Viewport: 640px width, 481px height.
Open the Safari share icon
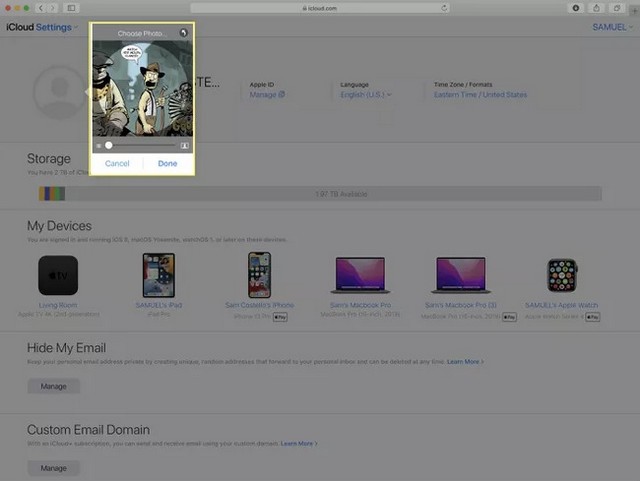tap(596, 8)
